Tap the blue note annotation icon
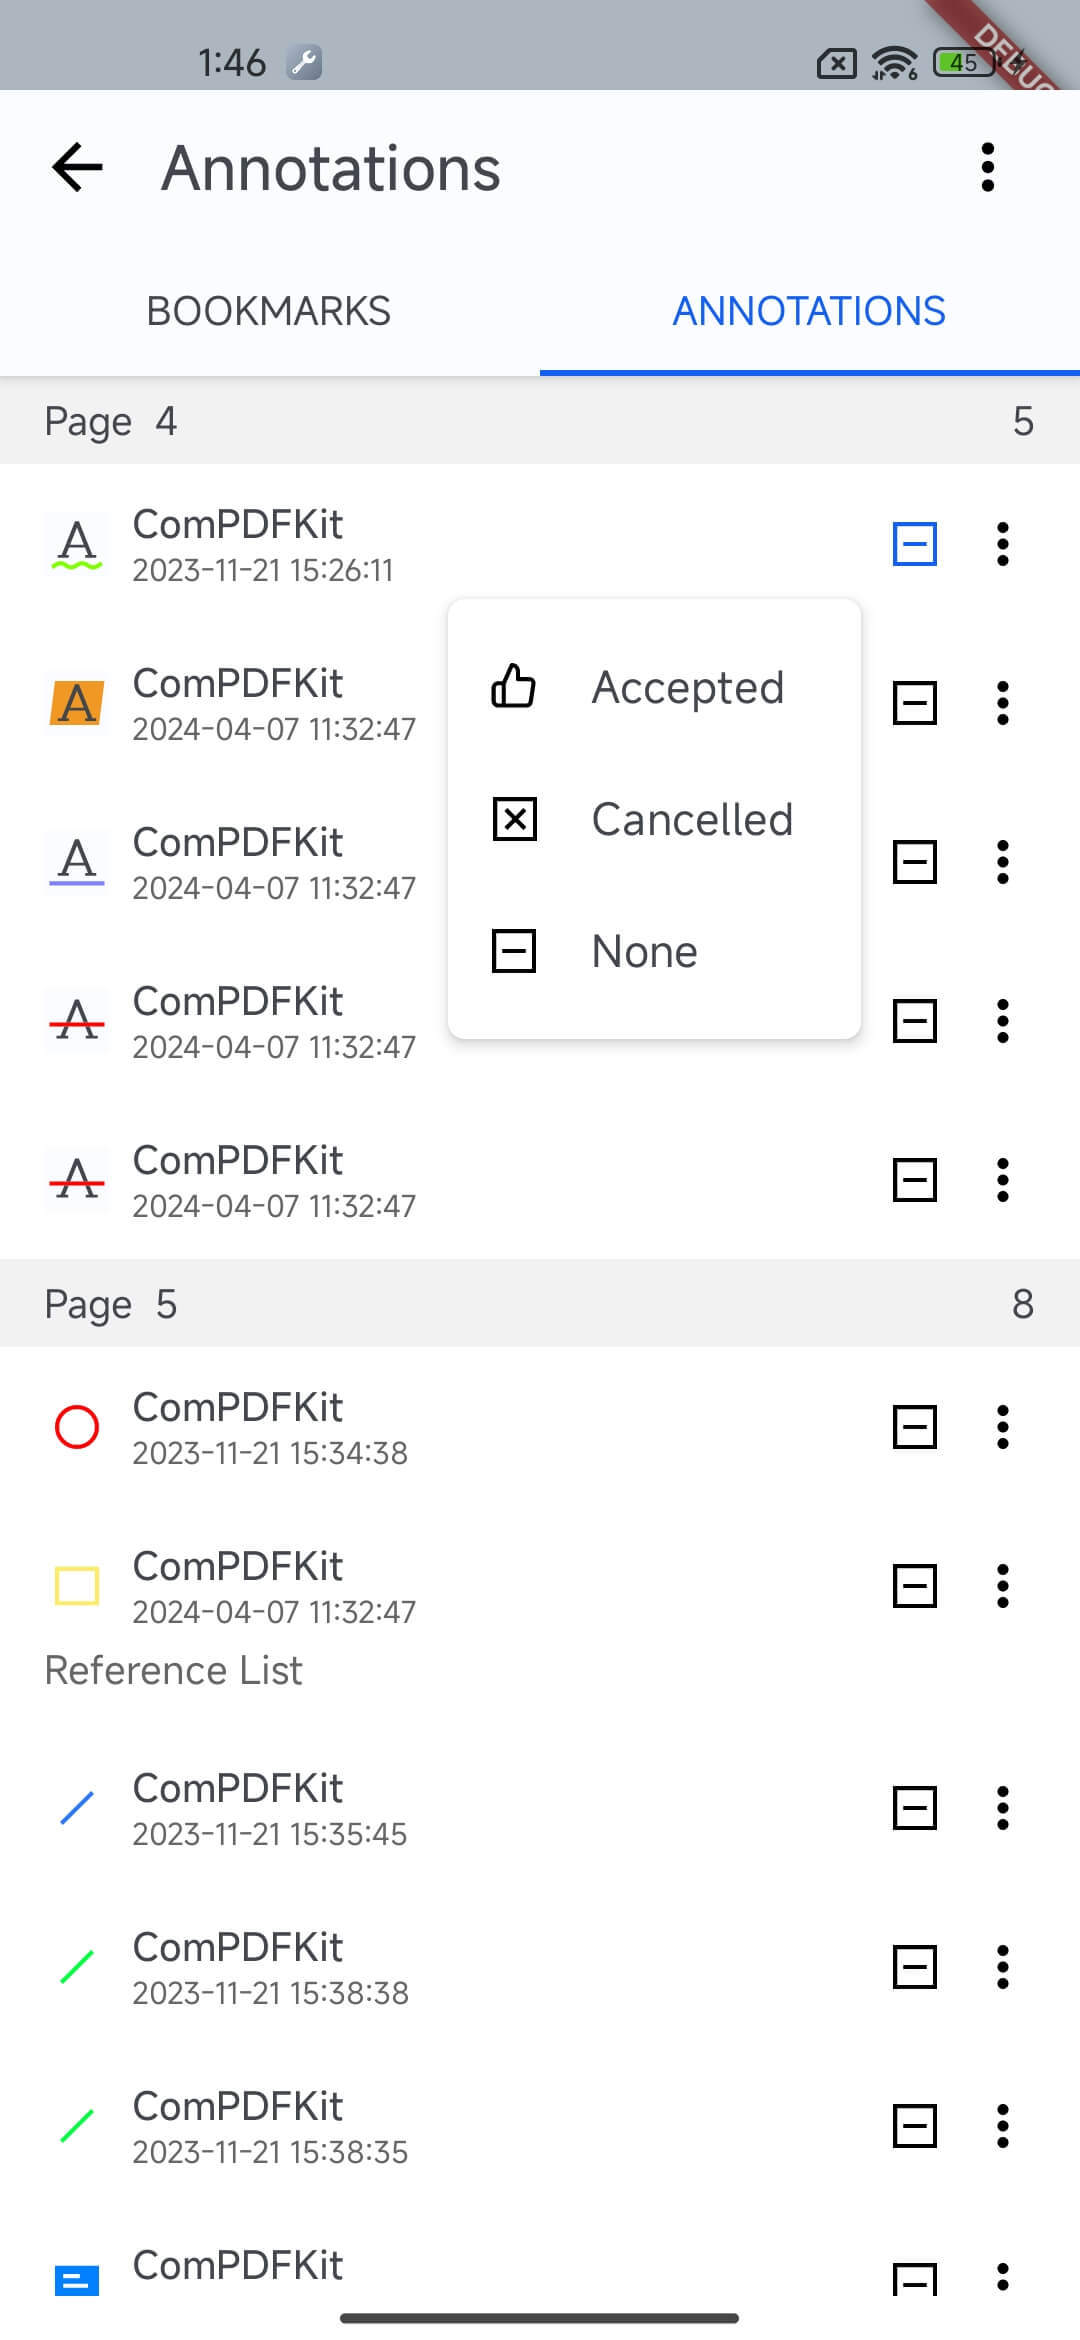The image size is (1080, 2340). [77, 2280]
